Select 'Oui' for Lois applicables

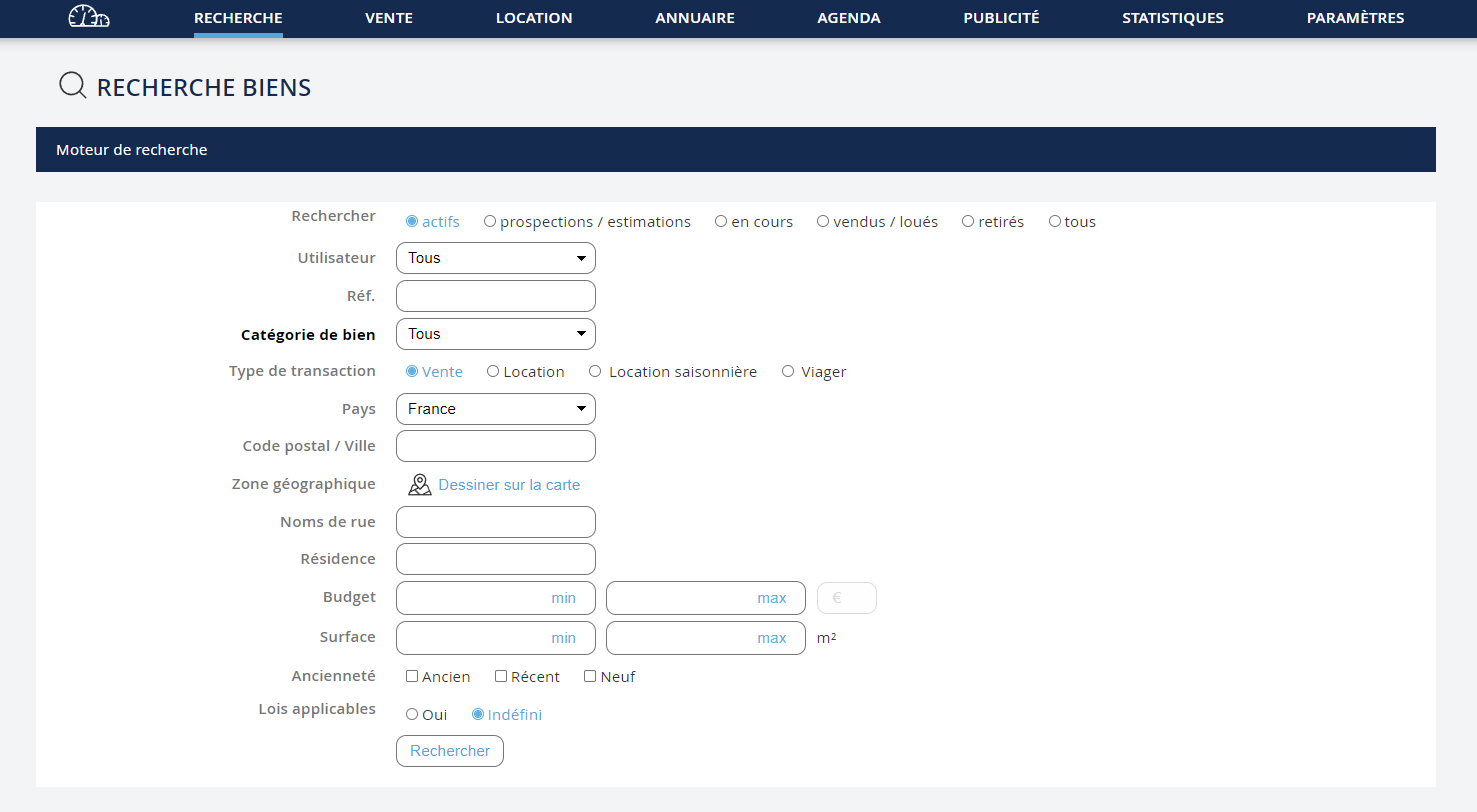412,714
